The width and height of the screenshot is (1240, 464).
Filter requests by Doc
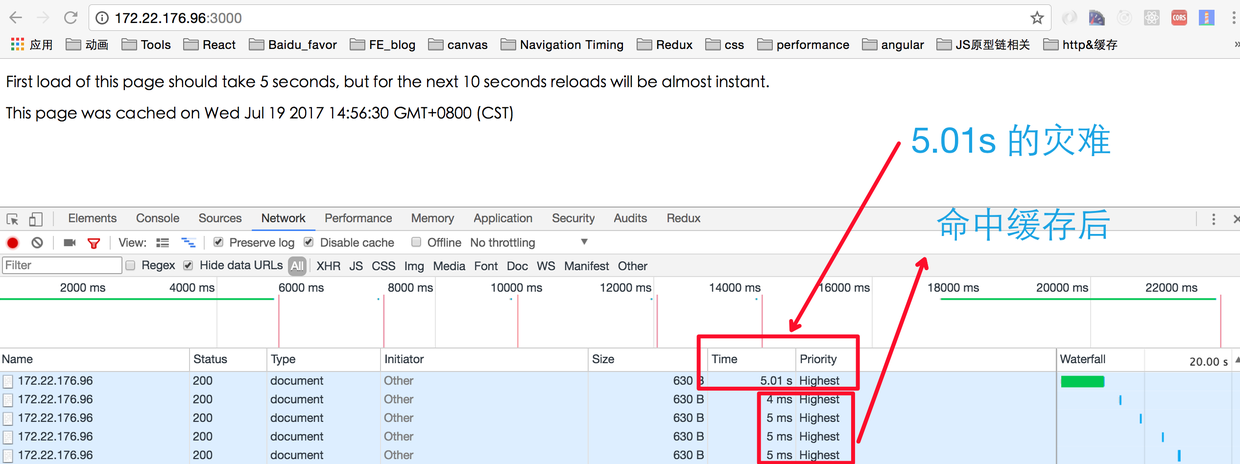tap(517, 266)
